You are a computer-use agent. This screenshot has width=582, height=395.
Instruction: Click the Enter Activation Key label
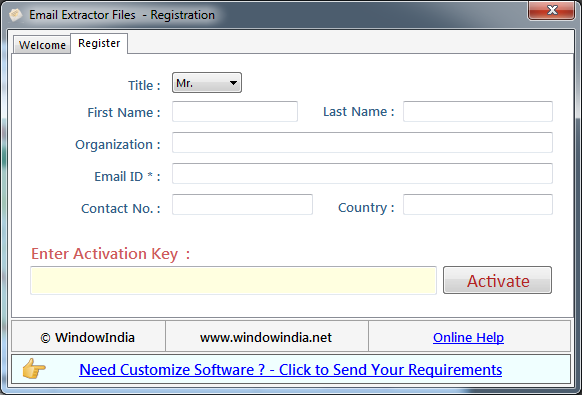111,254
